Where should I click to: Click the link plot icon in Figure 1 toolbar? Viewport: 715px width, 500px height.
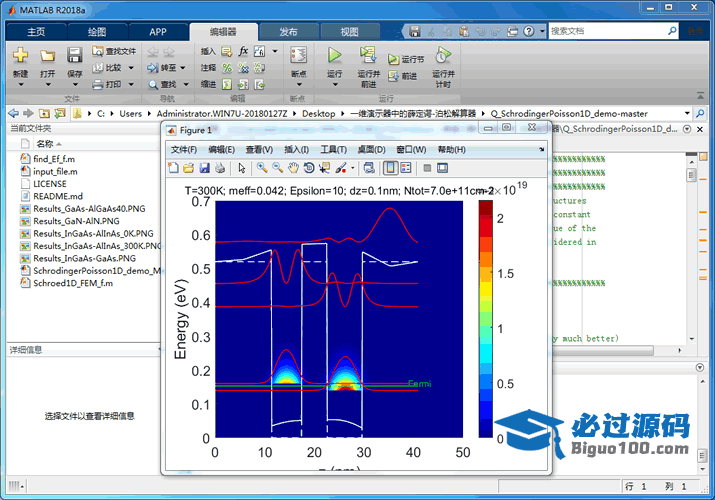pyautogui.click(x=369, y=168)
